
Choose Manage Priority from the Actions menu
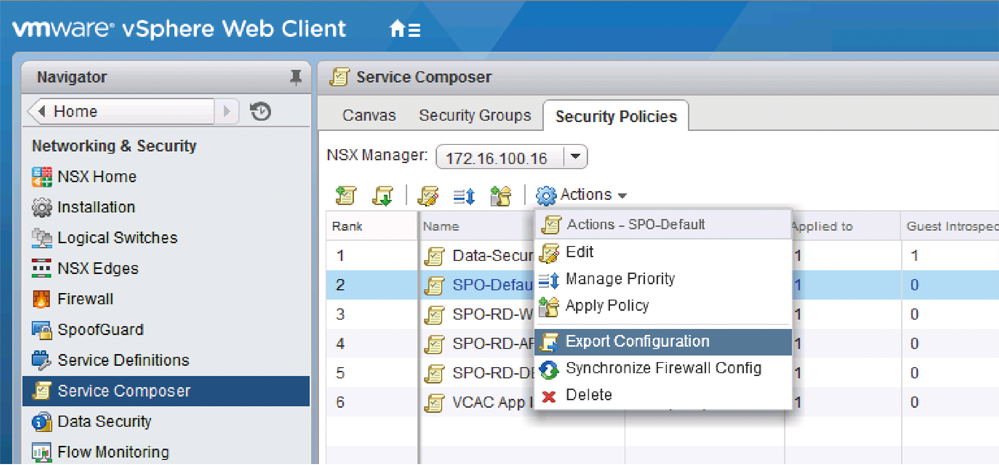click(663, 279)
